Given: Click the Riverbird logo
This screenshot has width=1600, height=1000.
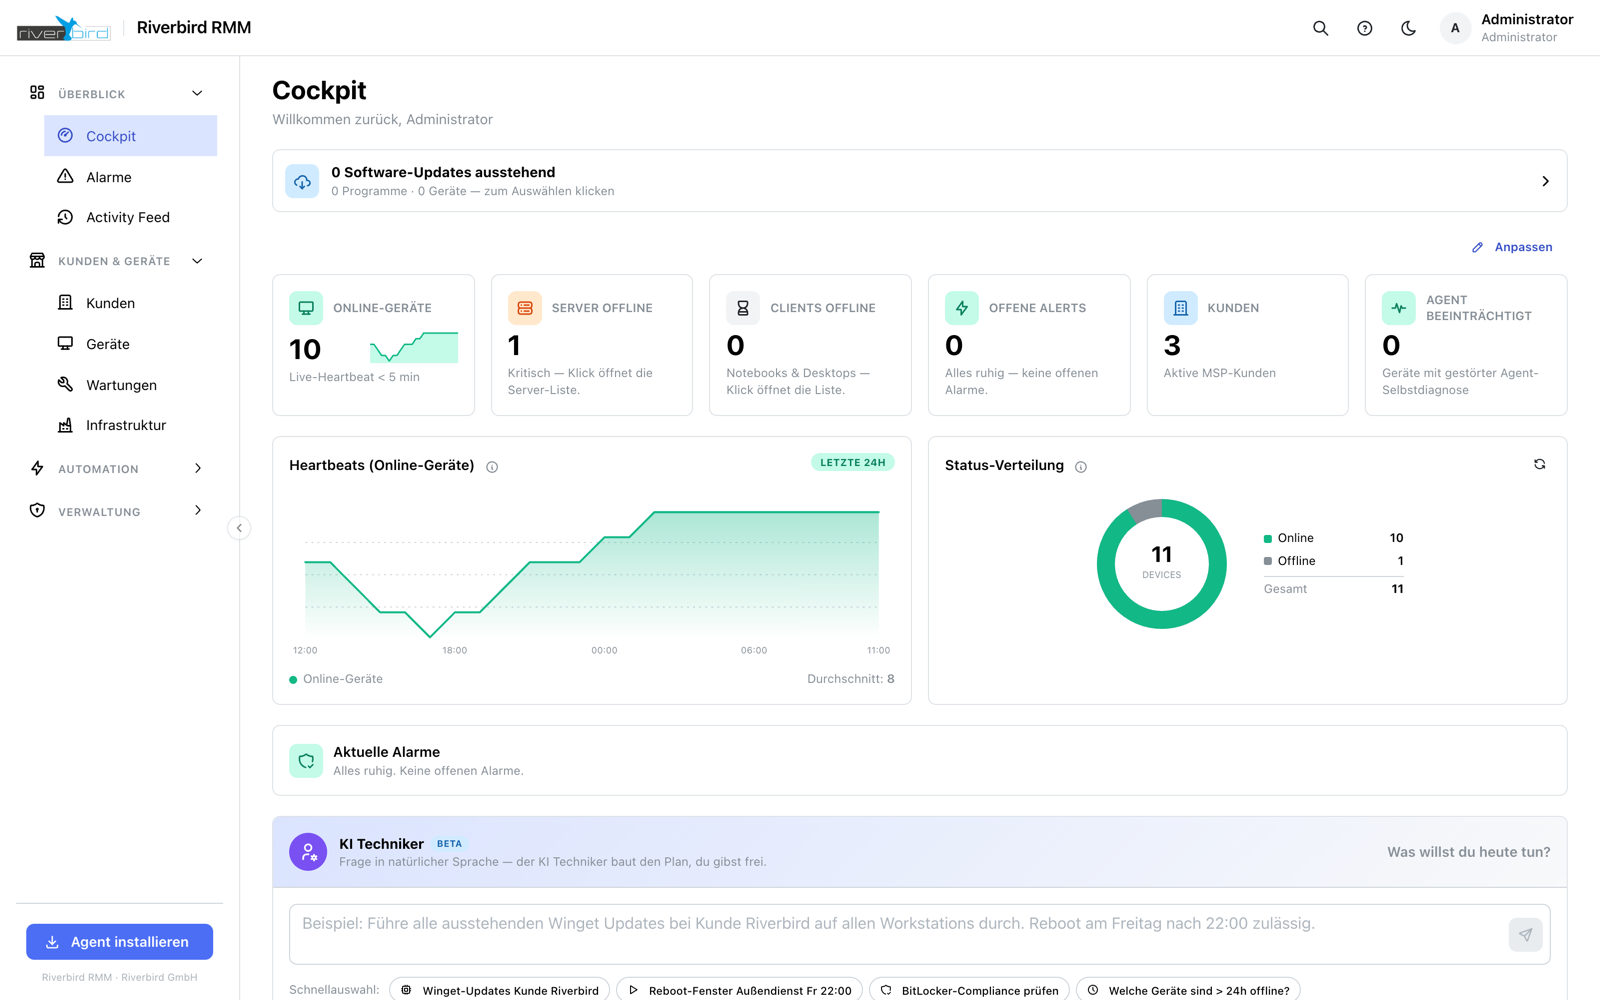Looking at the screenshot, I should click(x=63, y=28).
